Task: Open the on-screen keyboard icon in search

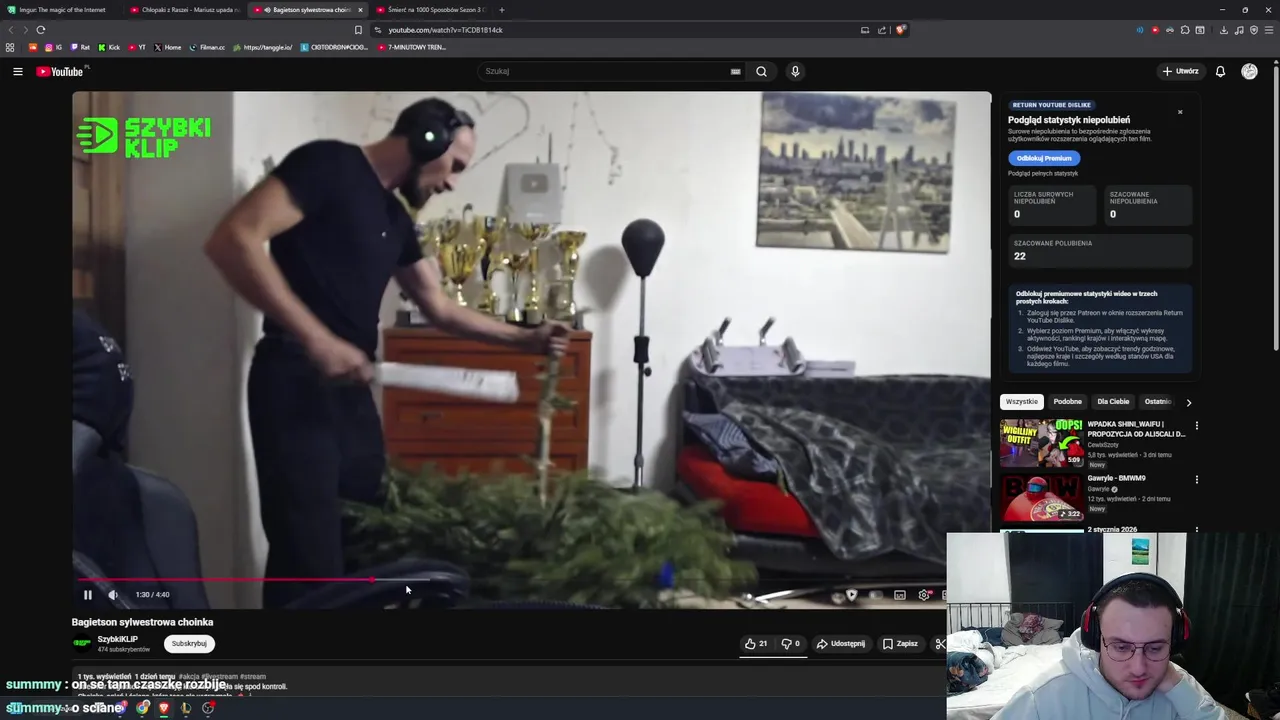Action: (735, 71)
